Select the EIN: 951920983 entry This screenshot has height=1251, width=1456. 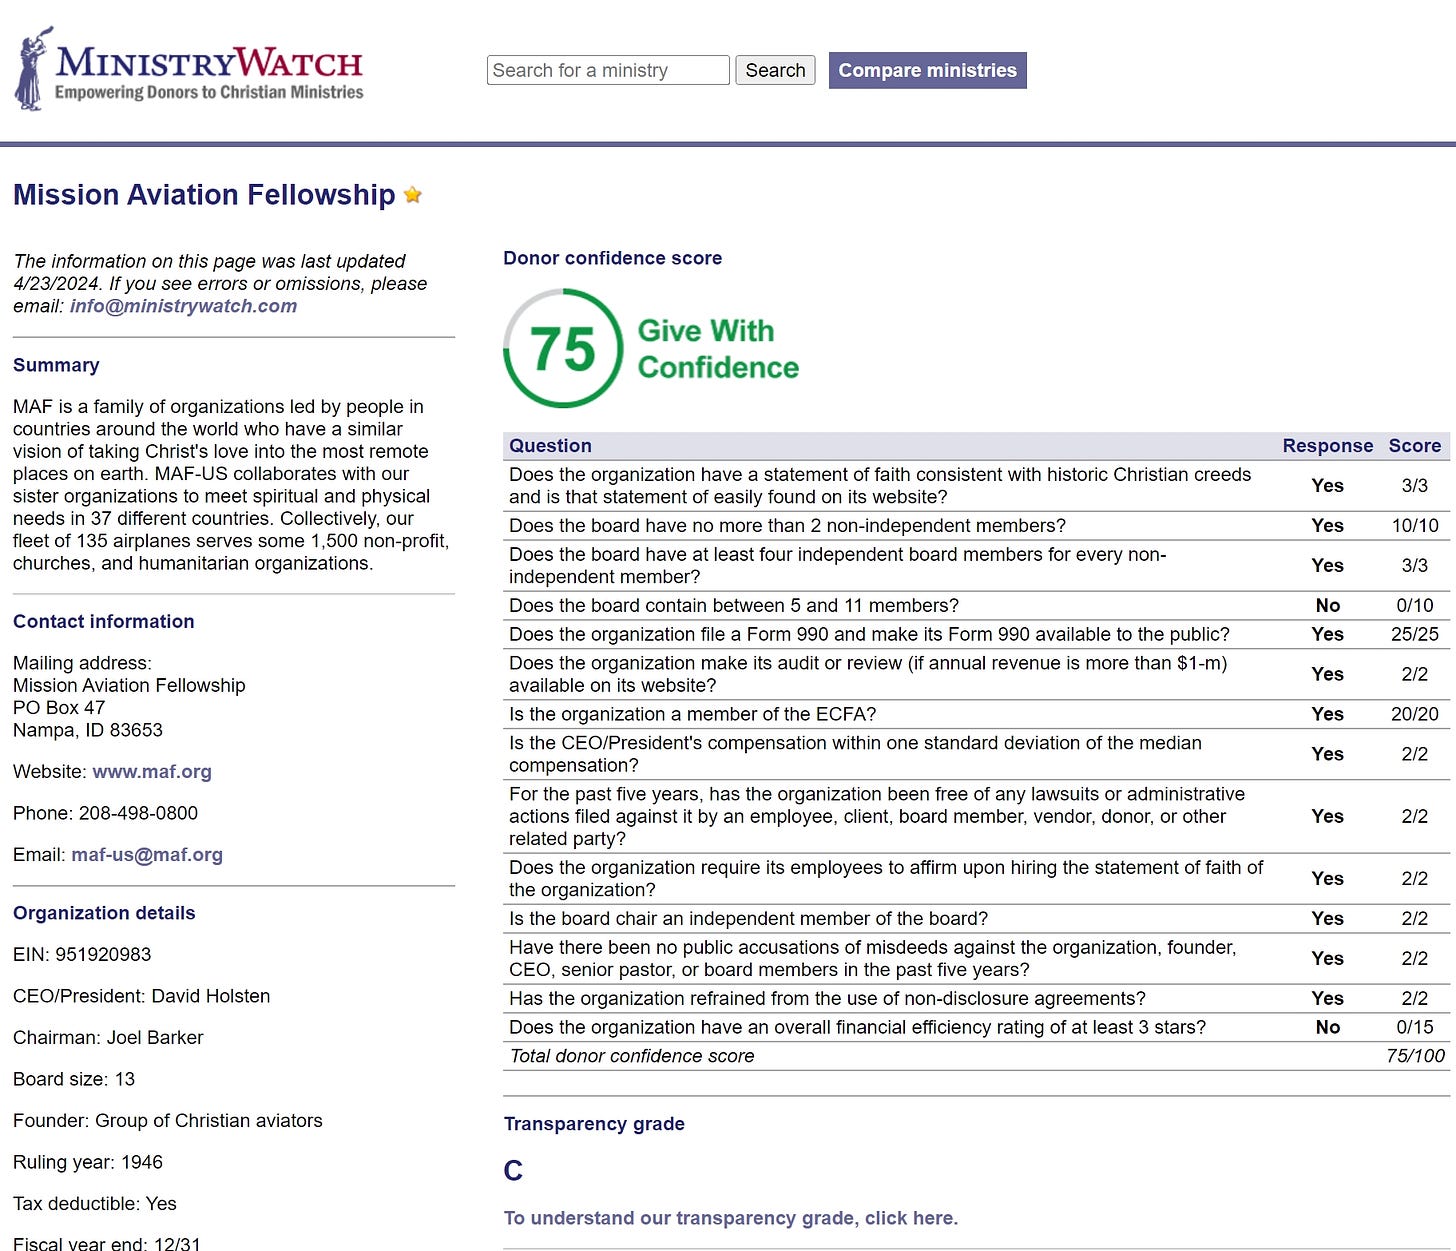click(82, 955)
